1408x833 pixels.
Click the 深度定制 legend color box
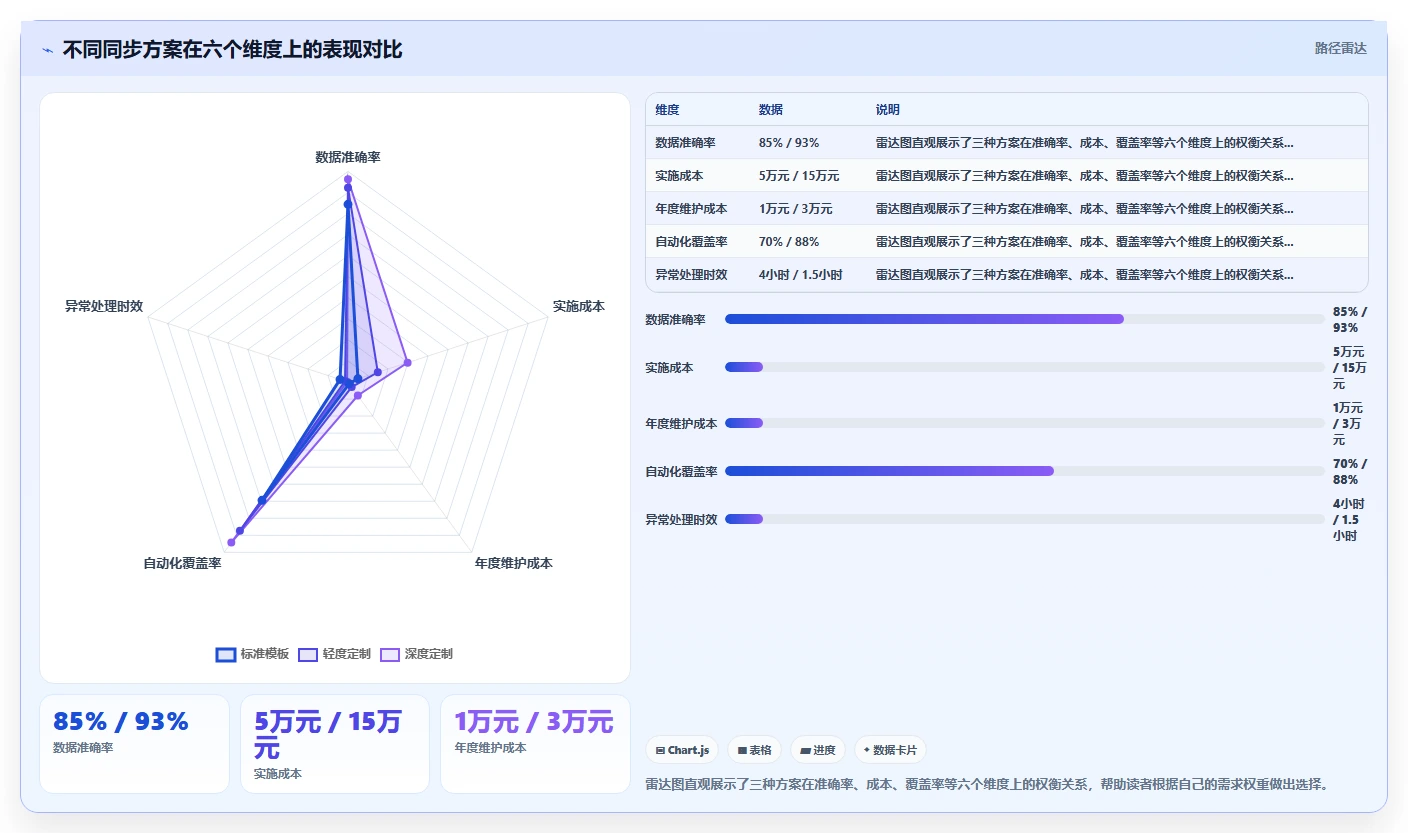pos(390,655)
